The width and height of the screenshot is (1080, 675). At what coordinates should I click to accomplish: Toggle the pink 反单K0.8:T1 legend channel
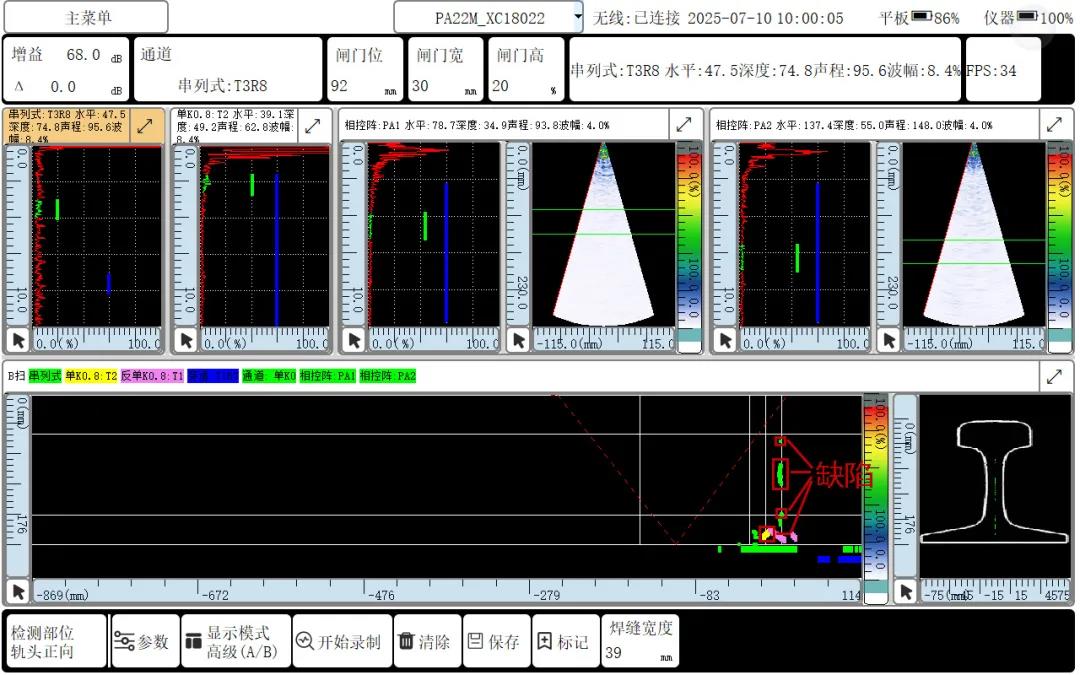tap(151, 376)
